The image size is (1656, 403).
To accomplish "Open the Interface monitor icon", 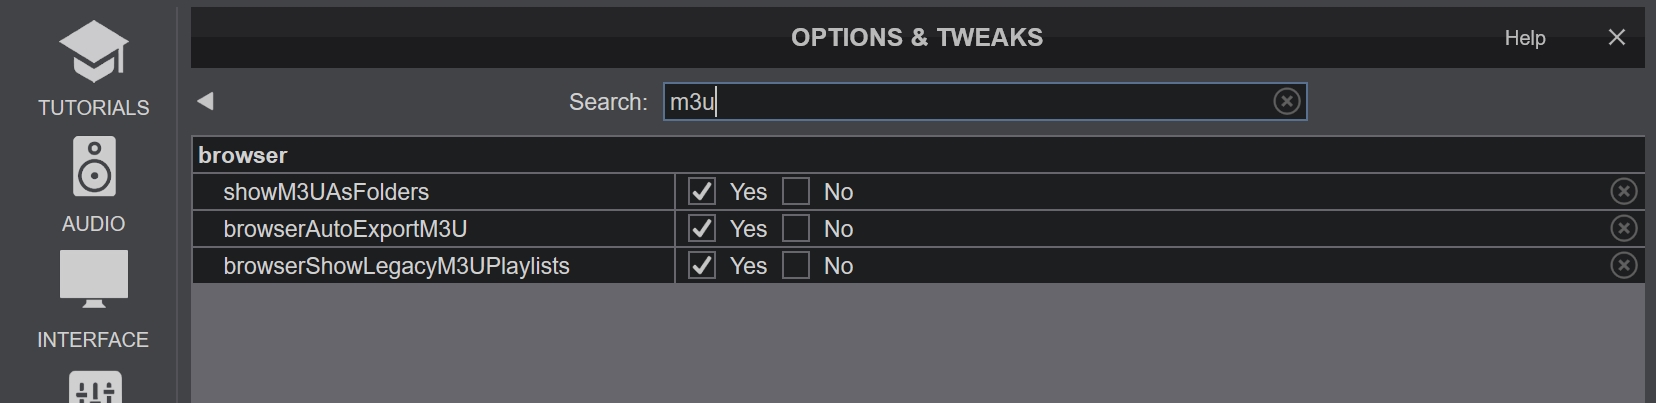I will coord(94,279).
